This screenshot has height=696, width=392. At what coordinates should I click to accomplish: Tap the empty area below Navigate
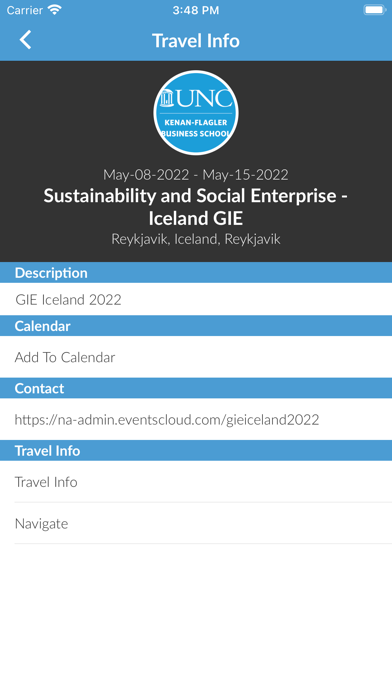coord(196,620)
